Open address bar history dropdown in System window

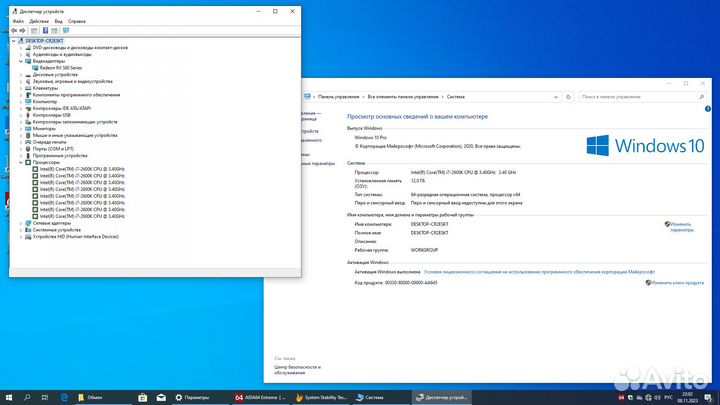coord(556,97)
